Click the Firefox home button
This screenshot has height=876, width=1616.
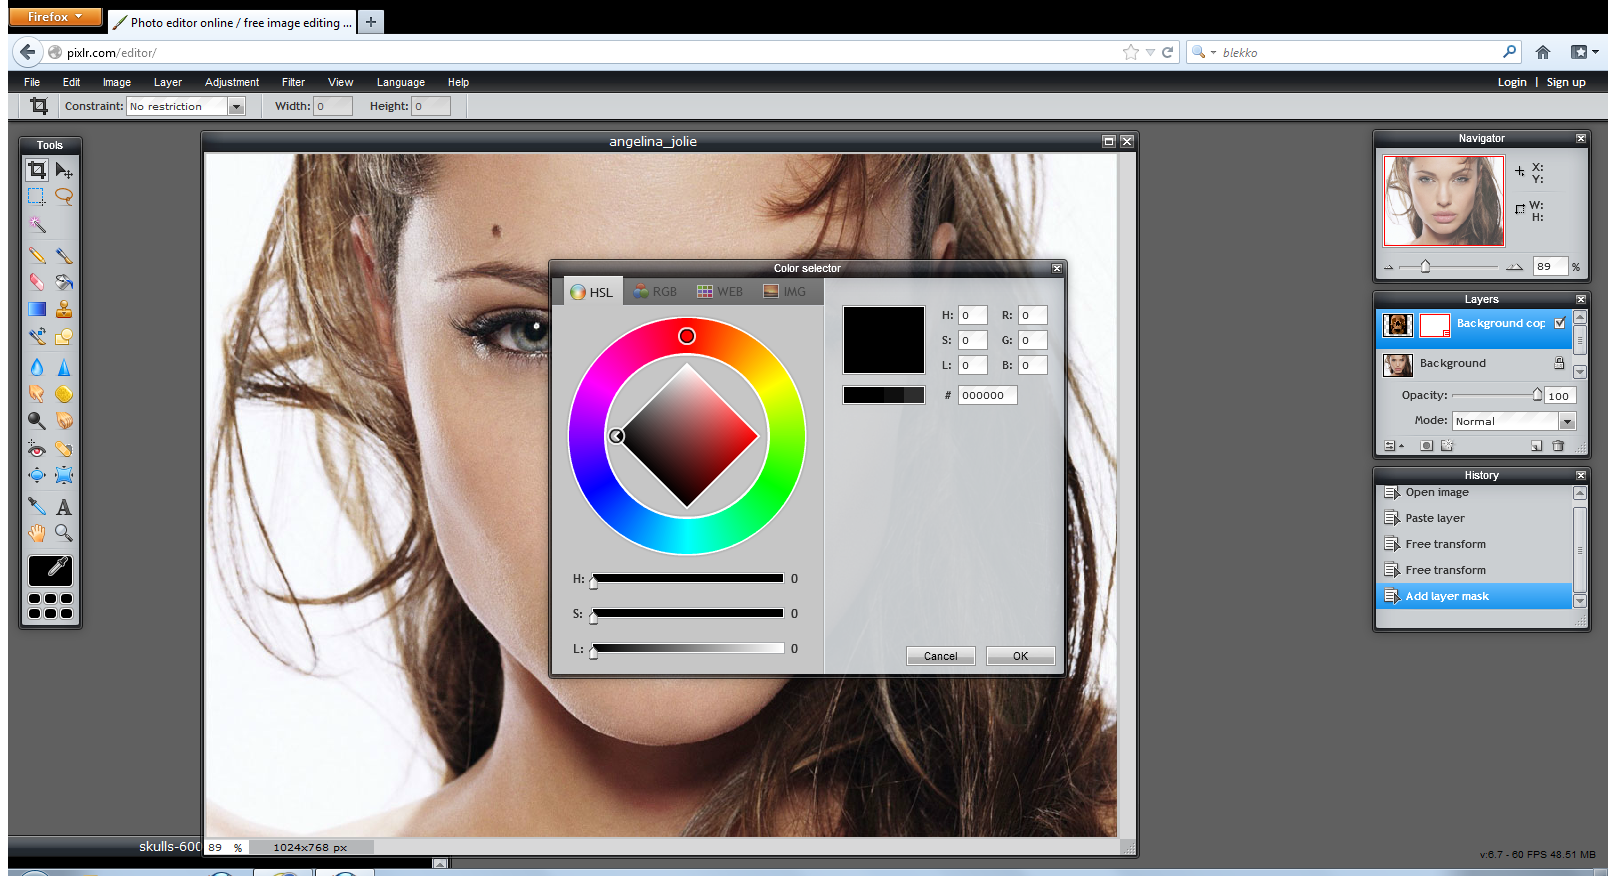(x=1543, y=52)
